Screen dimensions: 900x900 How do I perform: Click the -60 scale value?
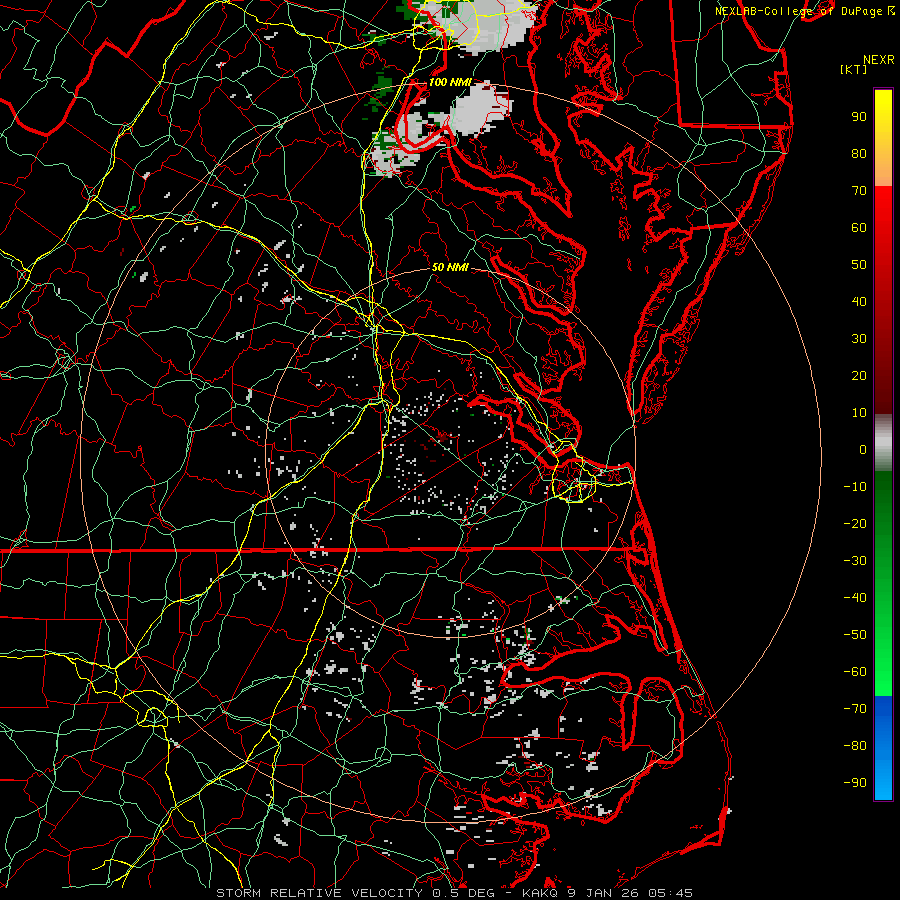pos(855,672)
